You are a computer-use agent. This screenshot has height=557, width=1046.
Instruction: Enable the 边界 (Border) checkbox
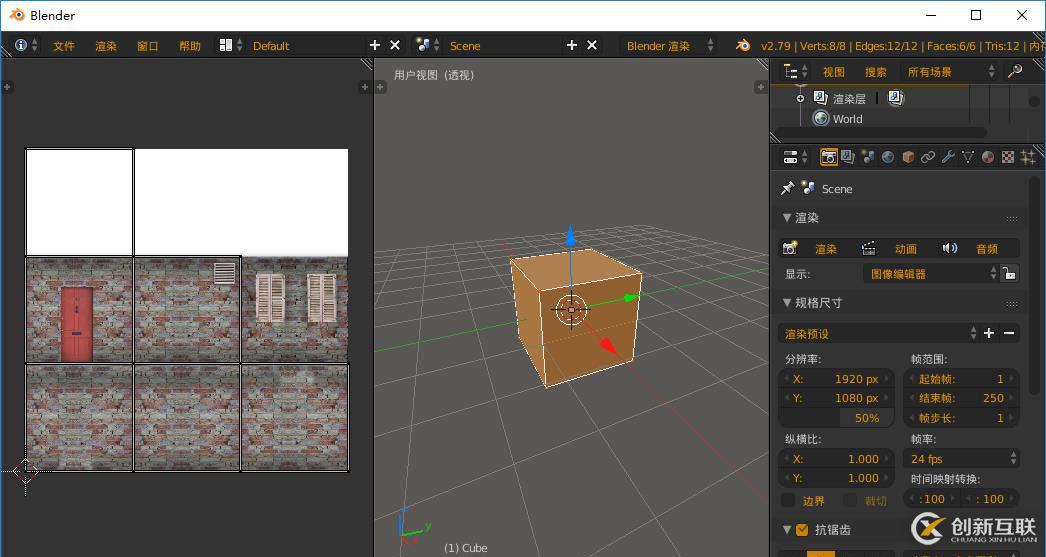coord(788,500)
